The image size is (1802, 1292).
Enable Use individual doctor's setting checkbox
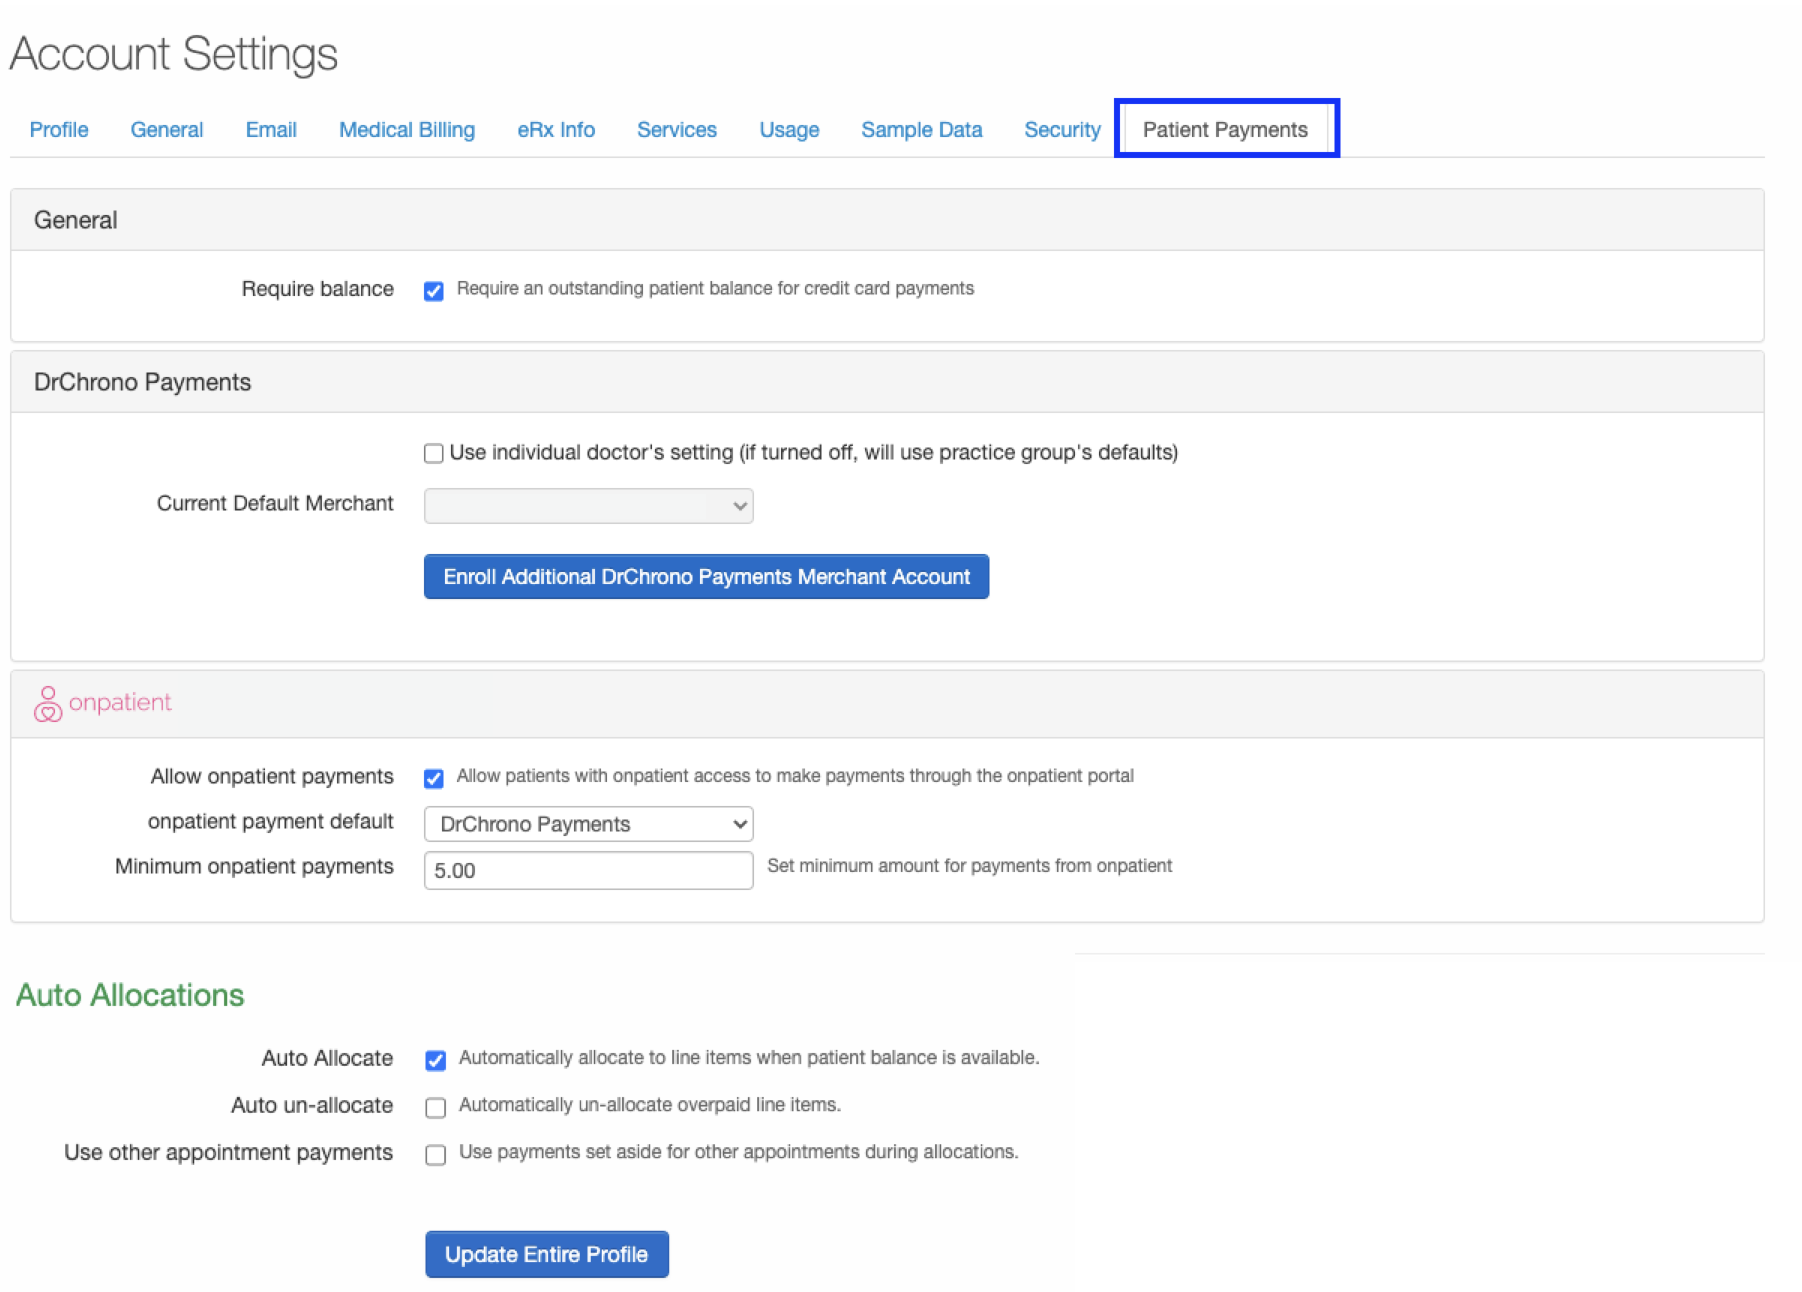coord(433,454)
